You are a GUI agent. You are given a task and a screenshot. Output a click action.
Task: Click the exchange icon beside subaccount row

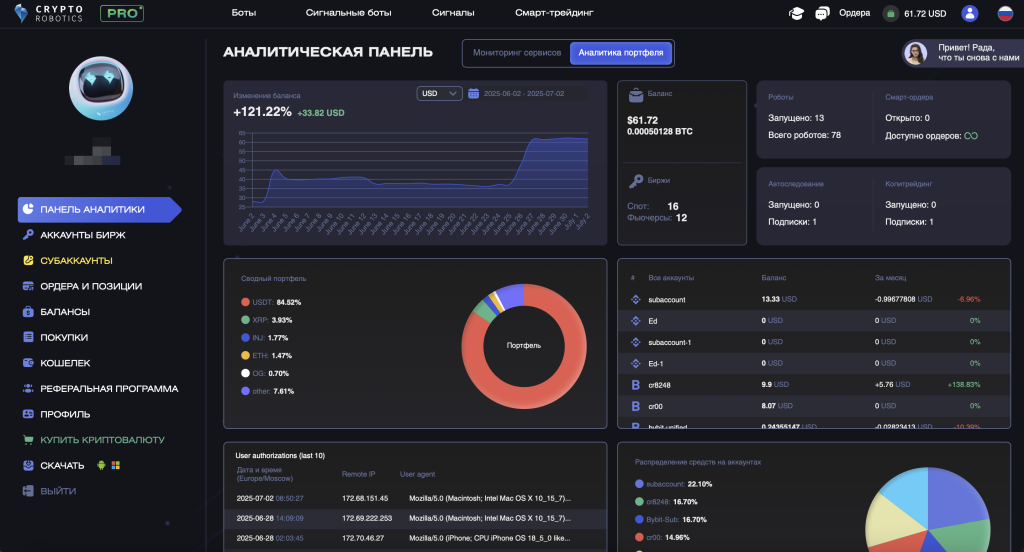click(635, 299)
